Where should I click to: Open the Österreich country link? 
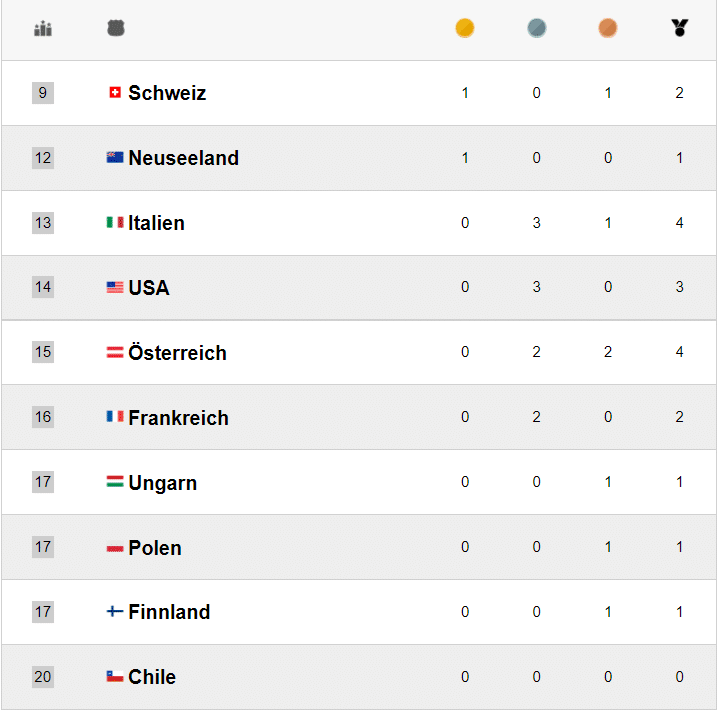point(177,353)
